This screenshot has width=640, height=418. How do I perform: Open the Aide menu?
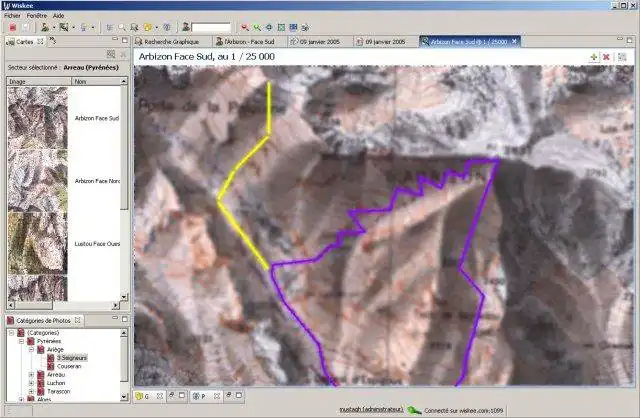(58, 16)
